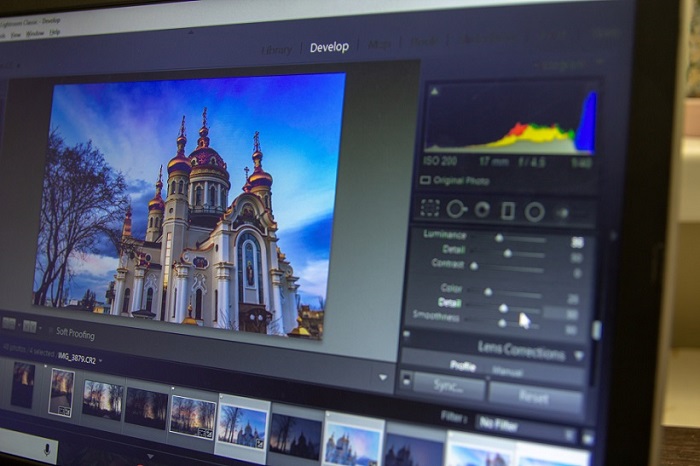Select the portrait-orientation path filmstrip thumbnail

click(x=62, y=393)
